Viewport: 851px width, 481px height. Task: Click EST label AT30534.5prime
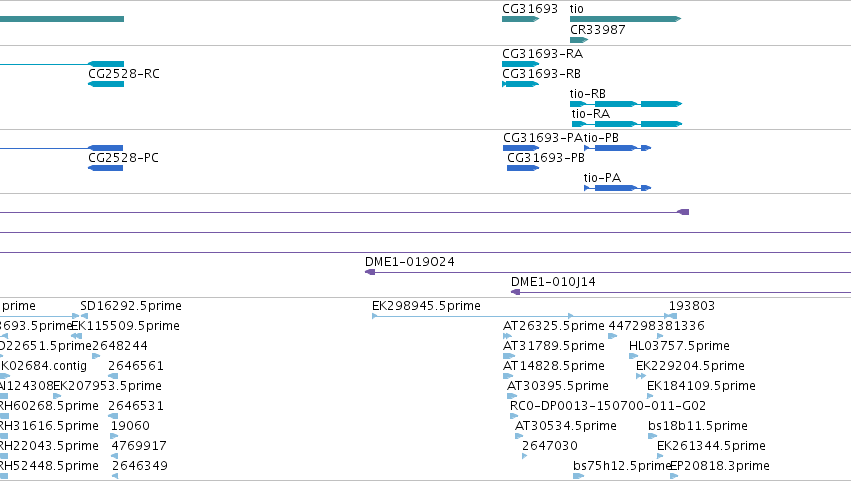pos(566,426)
